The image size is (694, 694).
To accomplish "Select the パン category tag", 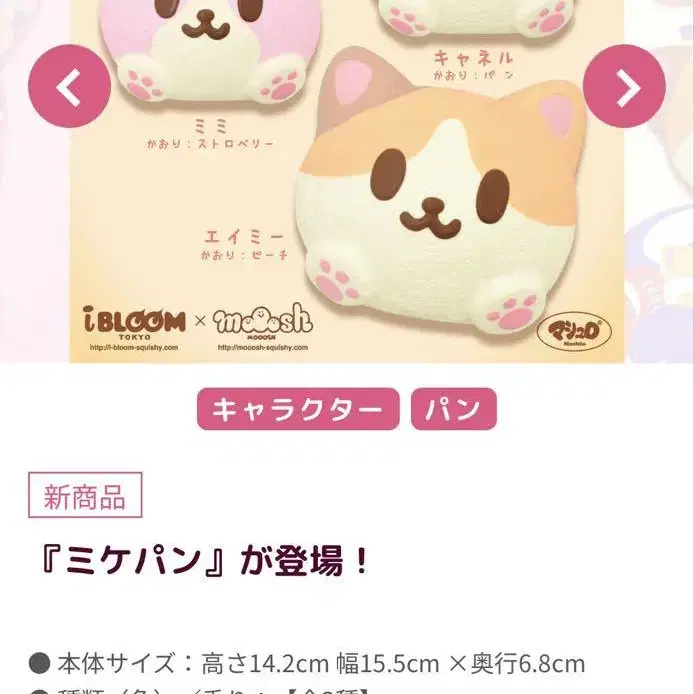I will 454,409.
